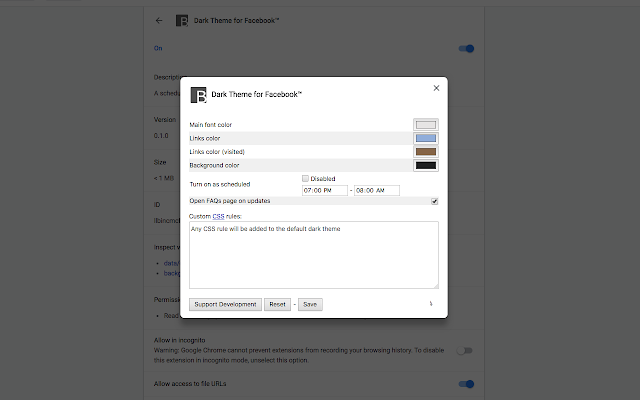Open the visited Links color swatch

426,152
